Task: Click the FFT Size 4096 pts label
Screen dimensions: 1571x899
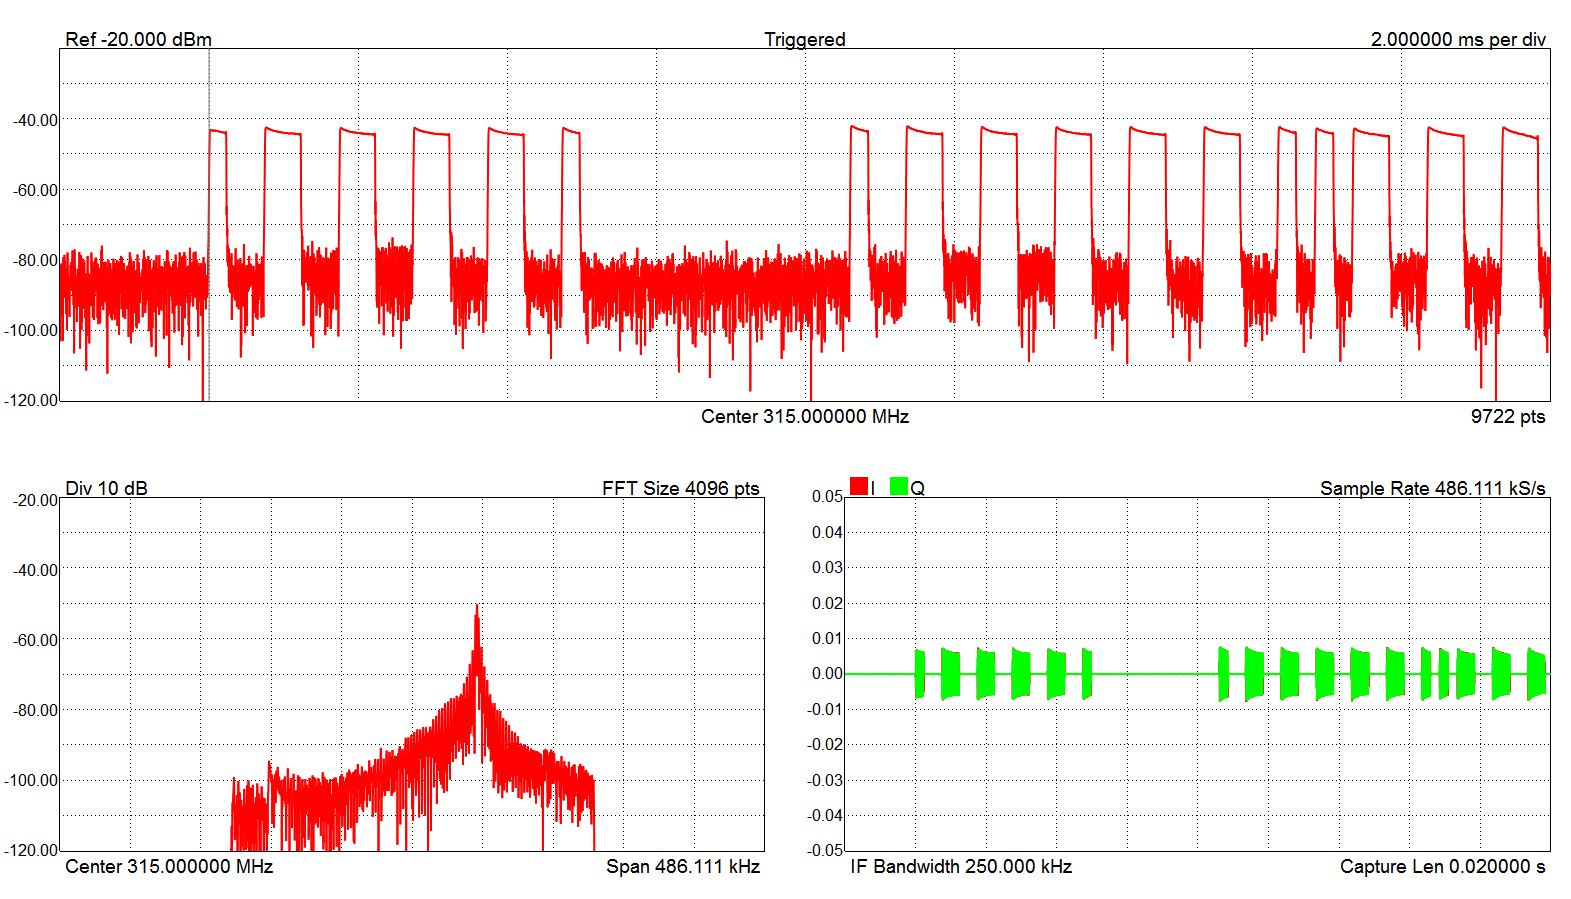Action: point(680,488)
